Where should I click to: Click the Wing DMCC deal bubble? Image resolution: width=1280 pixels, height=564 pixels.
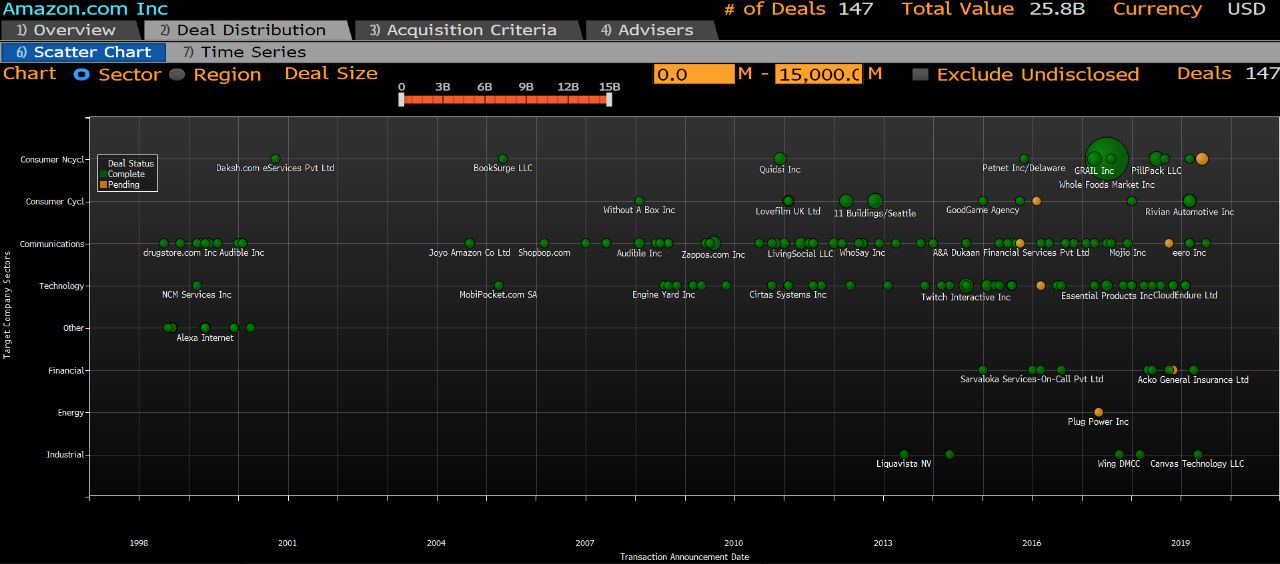point(1119,454)
